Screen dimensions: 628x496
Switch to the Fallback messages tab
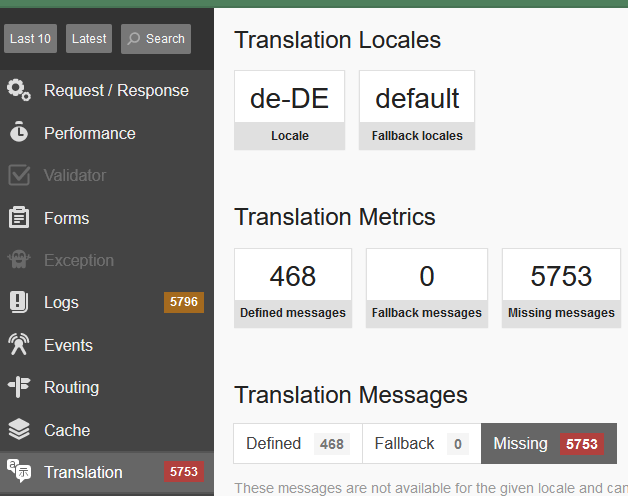click(422, 444)
